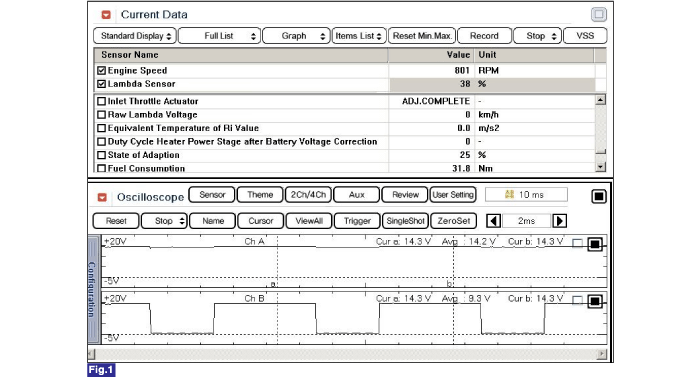This screenshot has height=377, width=700.
Task: Click the Ch B black square icon
Action: click(x=595, y=301)
